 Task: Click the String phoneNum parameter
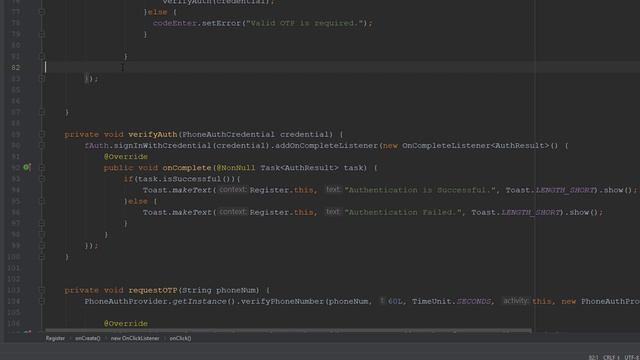(220, 290)
